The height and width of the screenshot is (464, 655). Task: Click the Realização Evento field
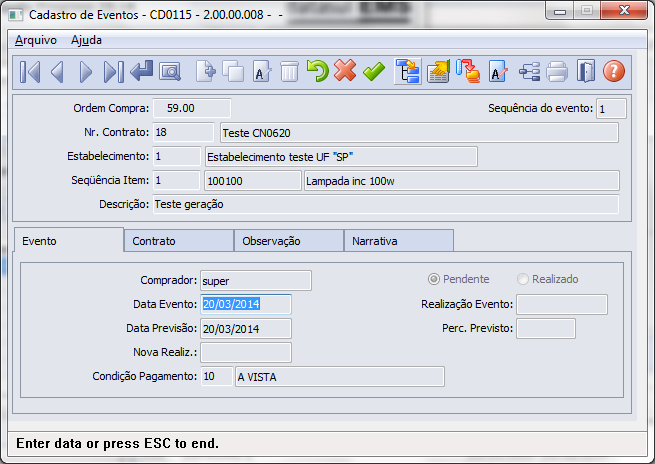(562, 304)
